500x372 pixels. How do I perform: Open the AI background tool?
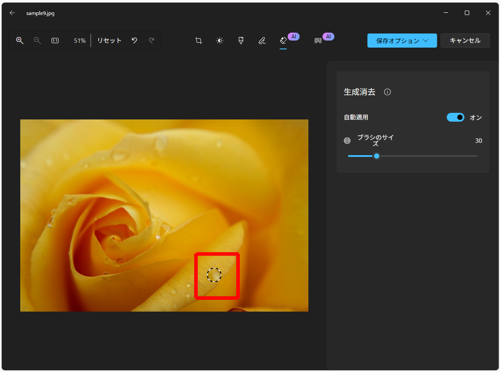(318, 41)
